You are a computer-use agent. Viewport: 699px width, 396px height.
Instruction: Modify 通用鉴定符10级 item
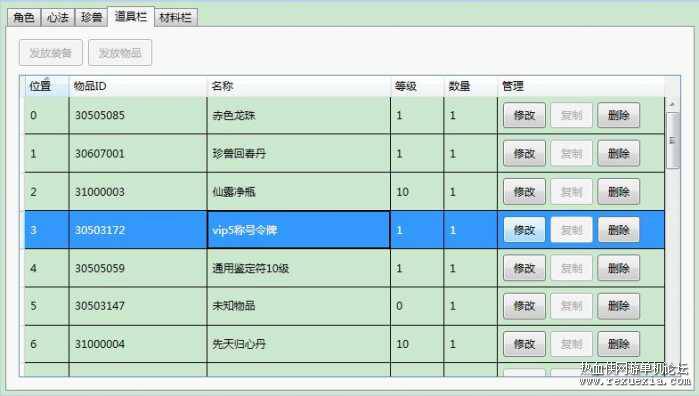point(524,268)
